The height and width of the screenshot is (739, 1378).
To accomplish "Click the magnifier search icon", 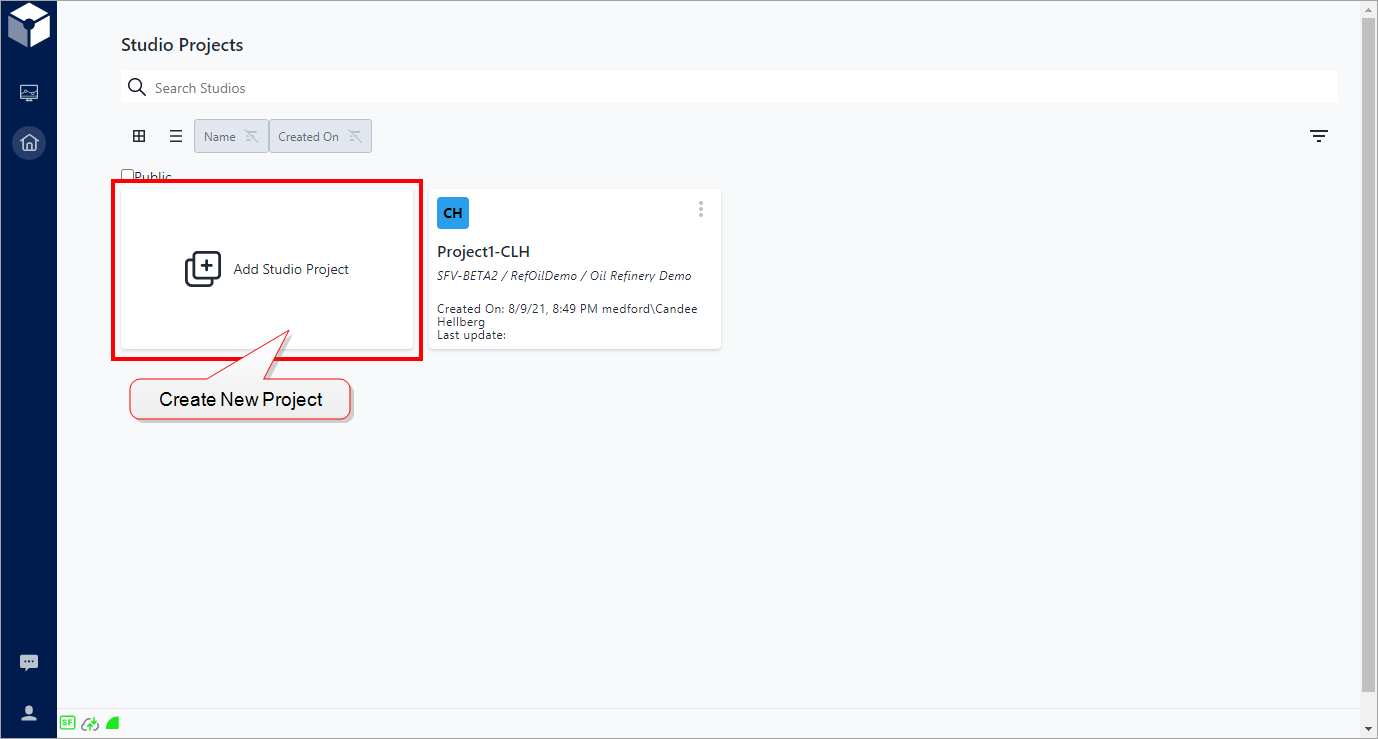I will click(137, 88).
